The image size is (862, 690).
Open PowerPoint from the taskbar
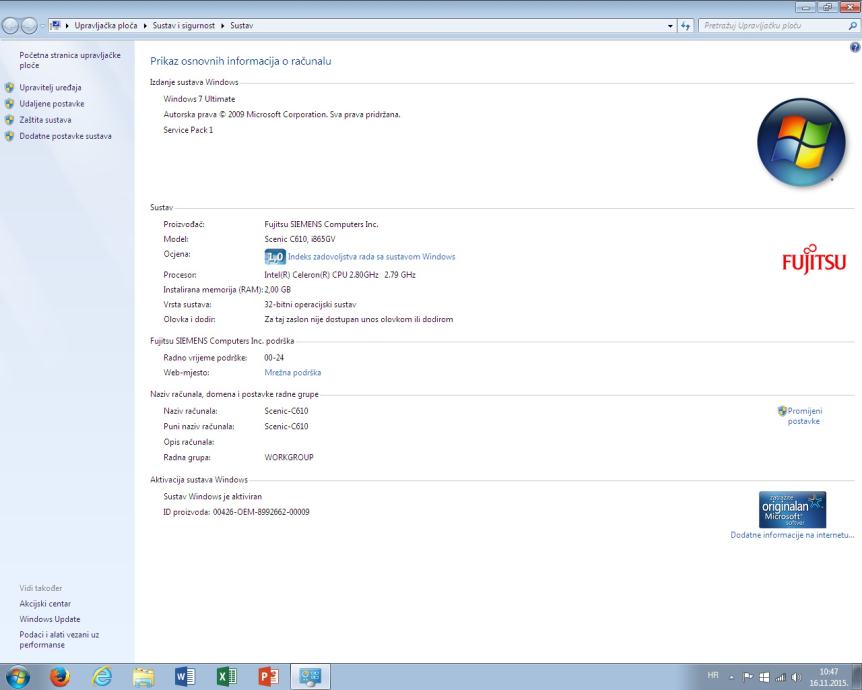[271, 675]
